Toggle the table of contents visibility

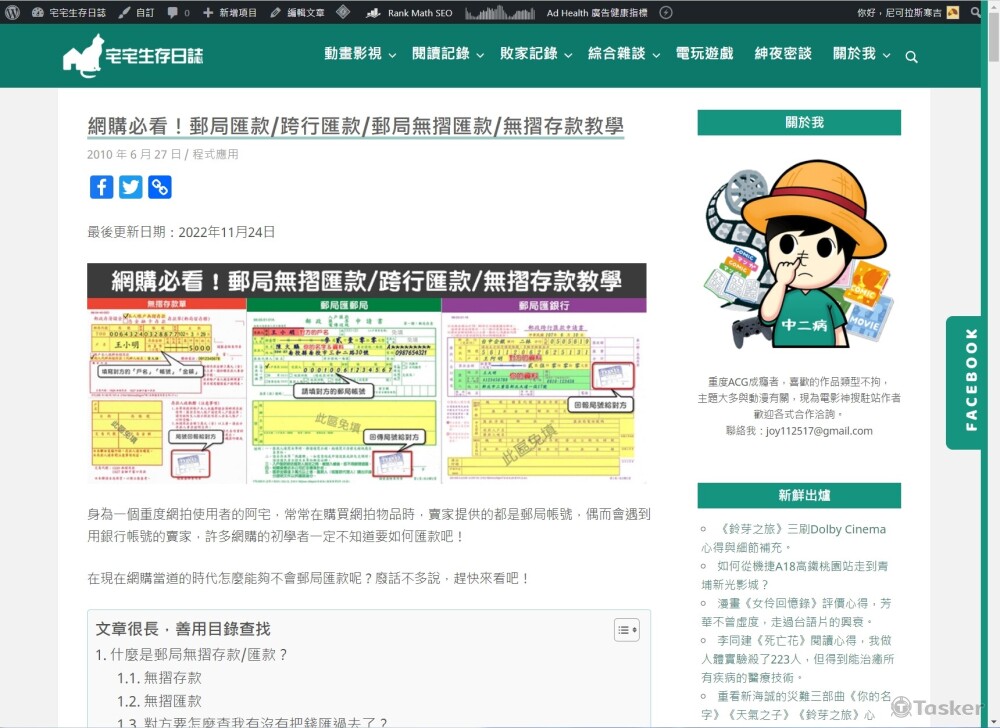pos(626,630)
